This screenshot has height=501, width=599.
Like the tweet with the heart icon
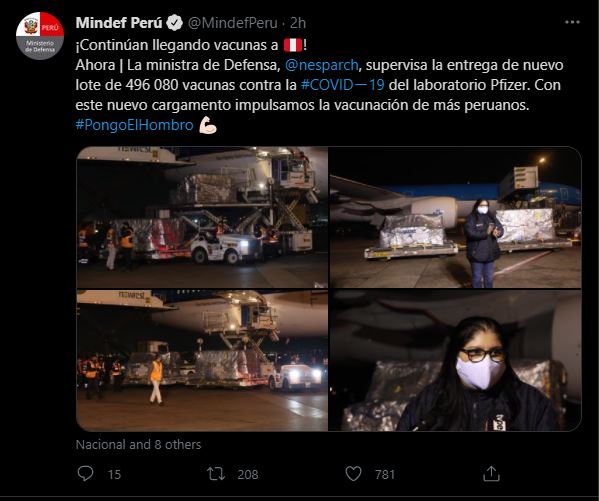(x=353, y=474)
